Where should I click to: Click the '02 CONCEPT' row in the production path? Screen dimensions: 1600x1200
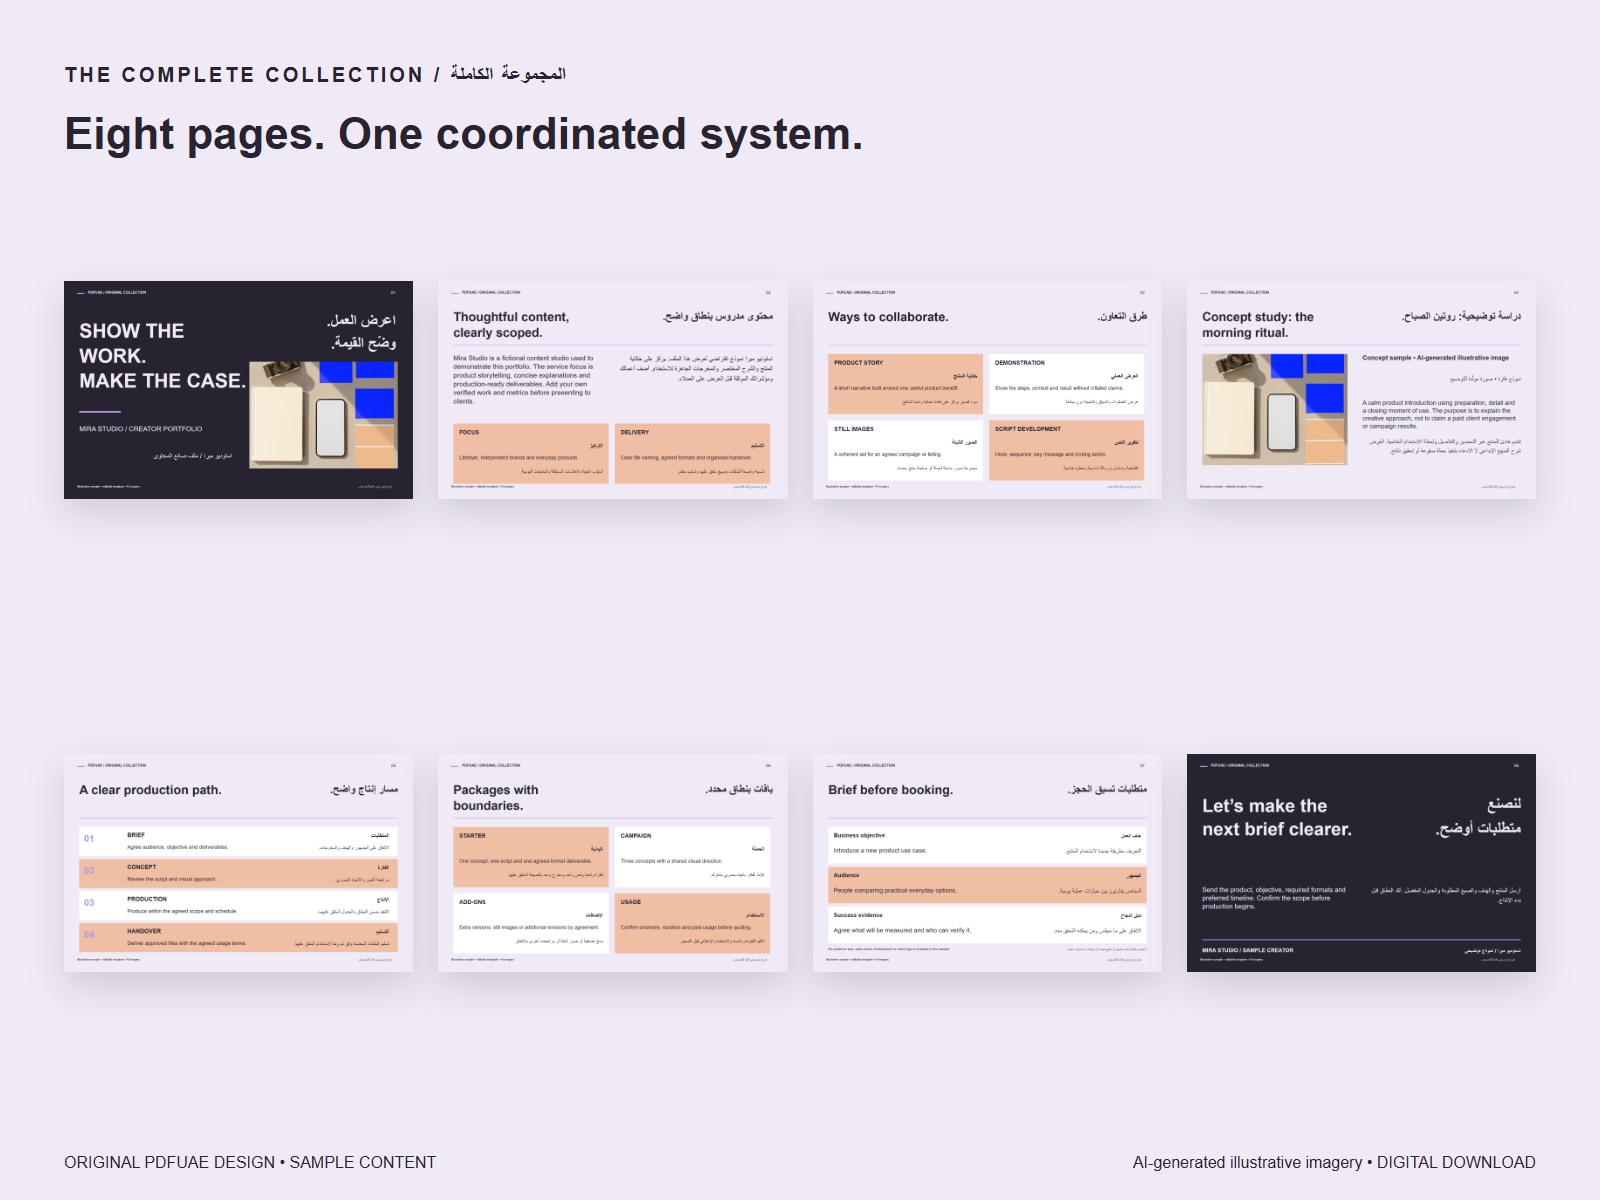tap(238, 873)
